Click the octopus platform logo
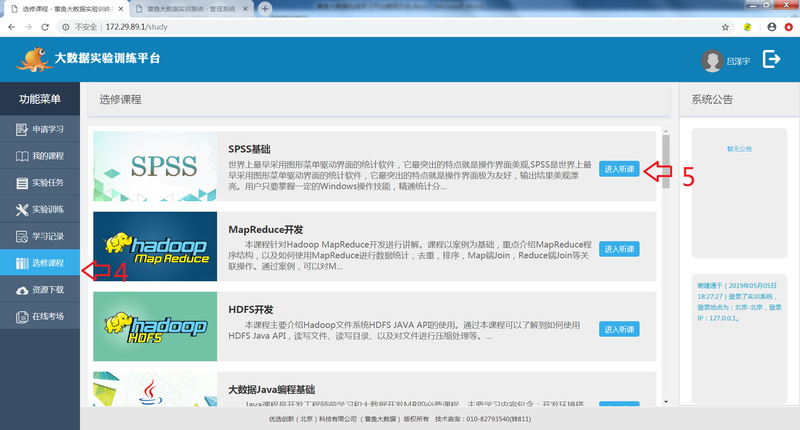The width and height of the screenshot is (800, 430). (35, 59)
